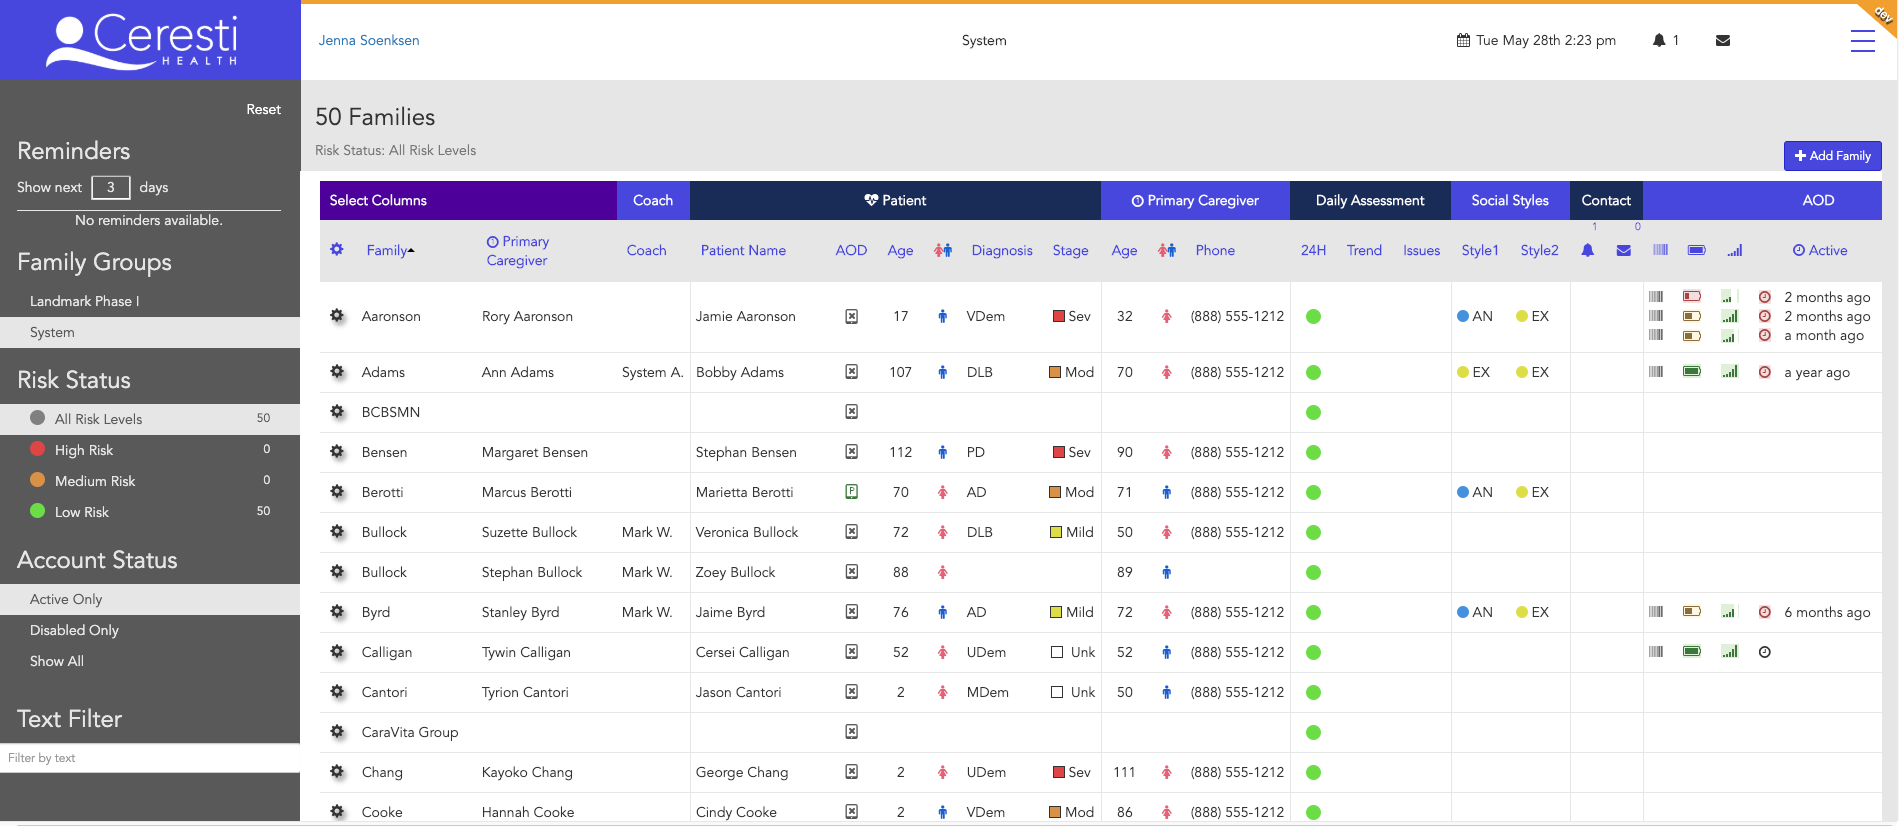Screen dimensions: 1899x826
Task: Click the Add Family button
Action: 1833,156
